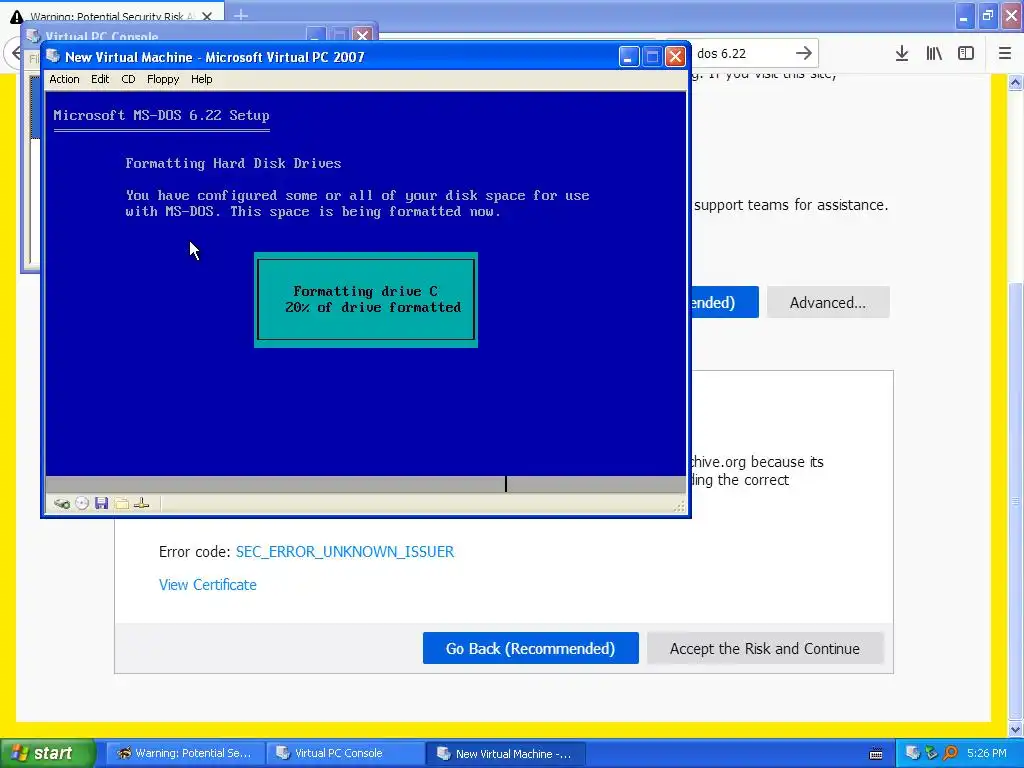Click the Firefox vertical scrollbar thumb
Screen dimensions: 1024x768
(1016, 501)
